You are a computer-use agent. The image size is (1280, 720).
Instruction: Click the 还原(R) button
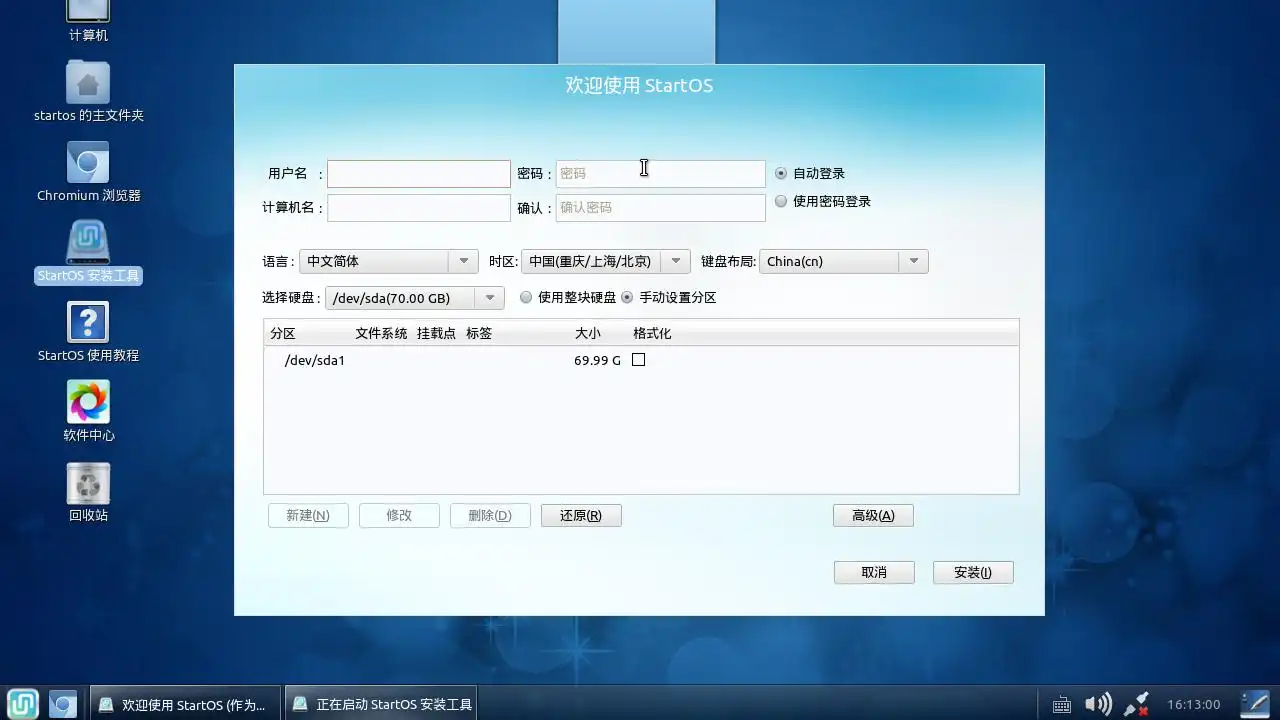[x=581, y=515]
